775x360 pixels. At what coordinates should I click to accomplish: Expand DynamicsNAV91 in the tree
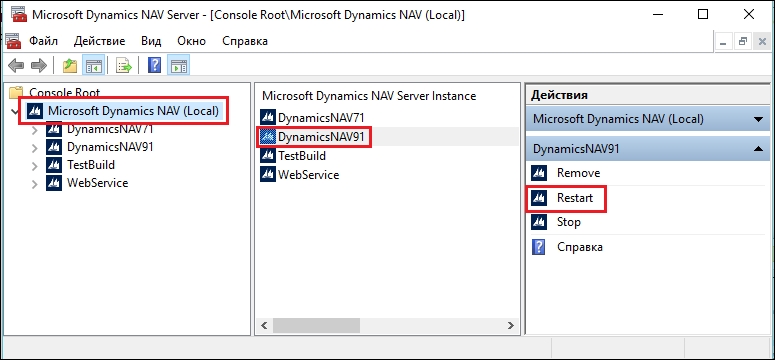coord(35,148)
